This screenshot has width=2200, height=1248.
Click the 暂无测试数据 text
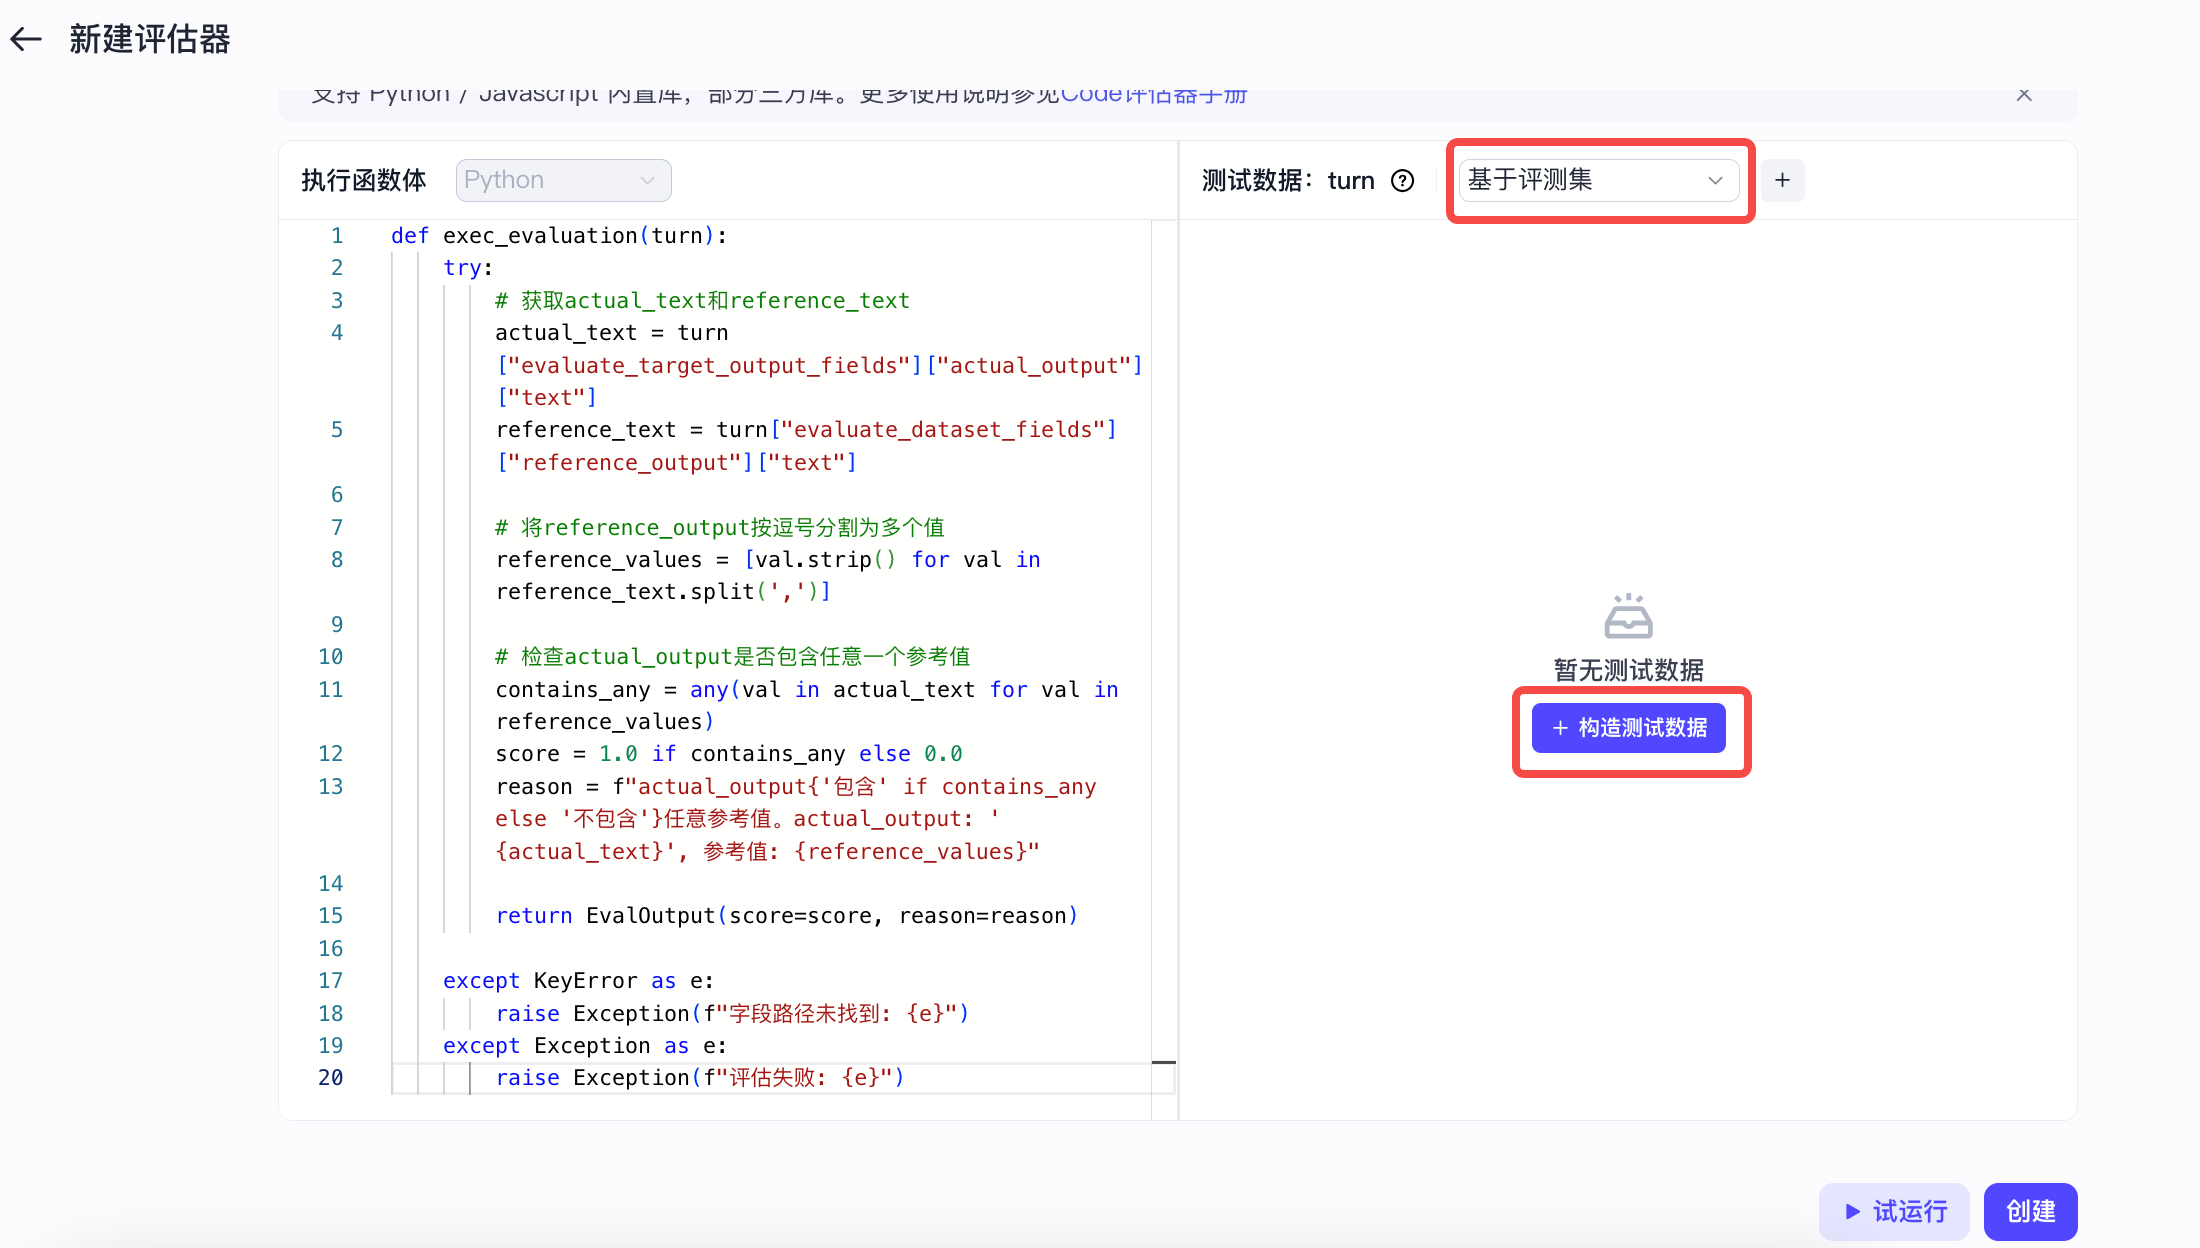coord(1628,670)
